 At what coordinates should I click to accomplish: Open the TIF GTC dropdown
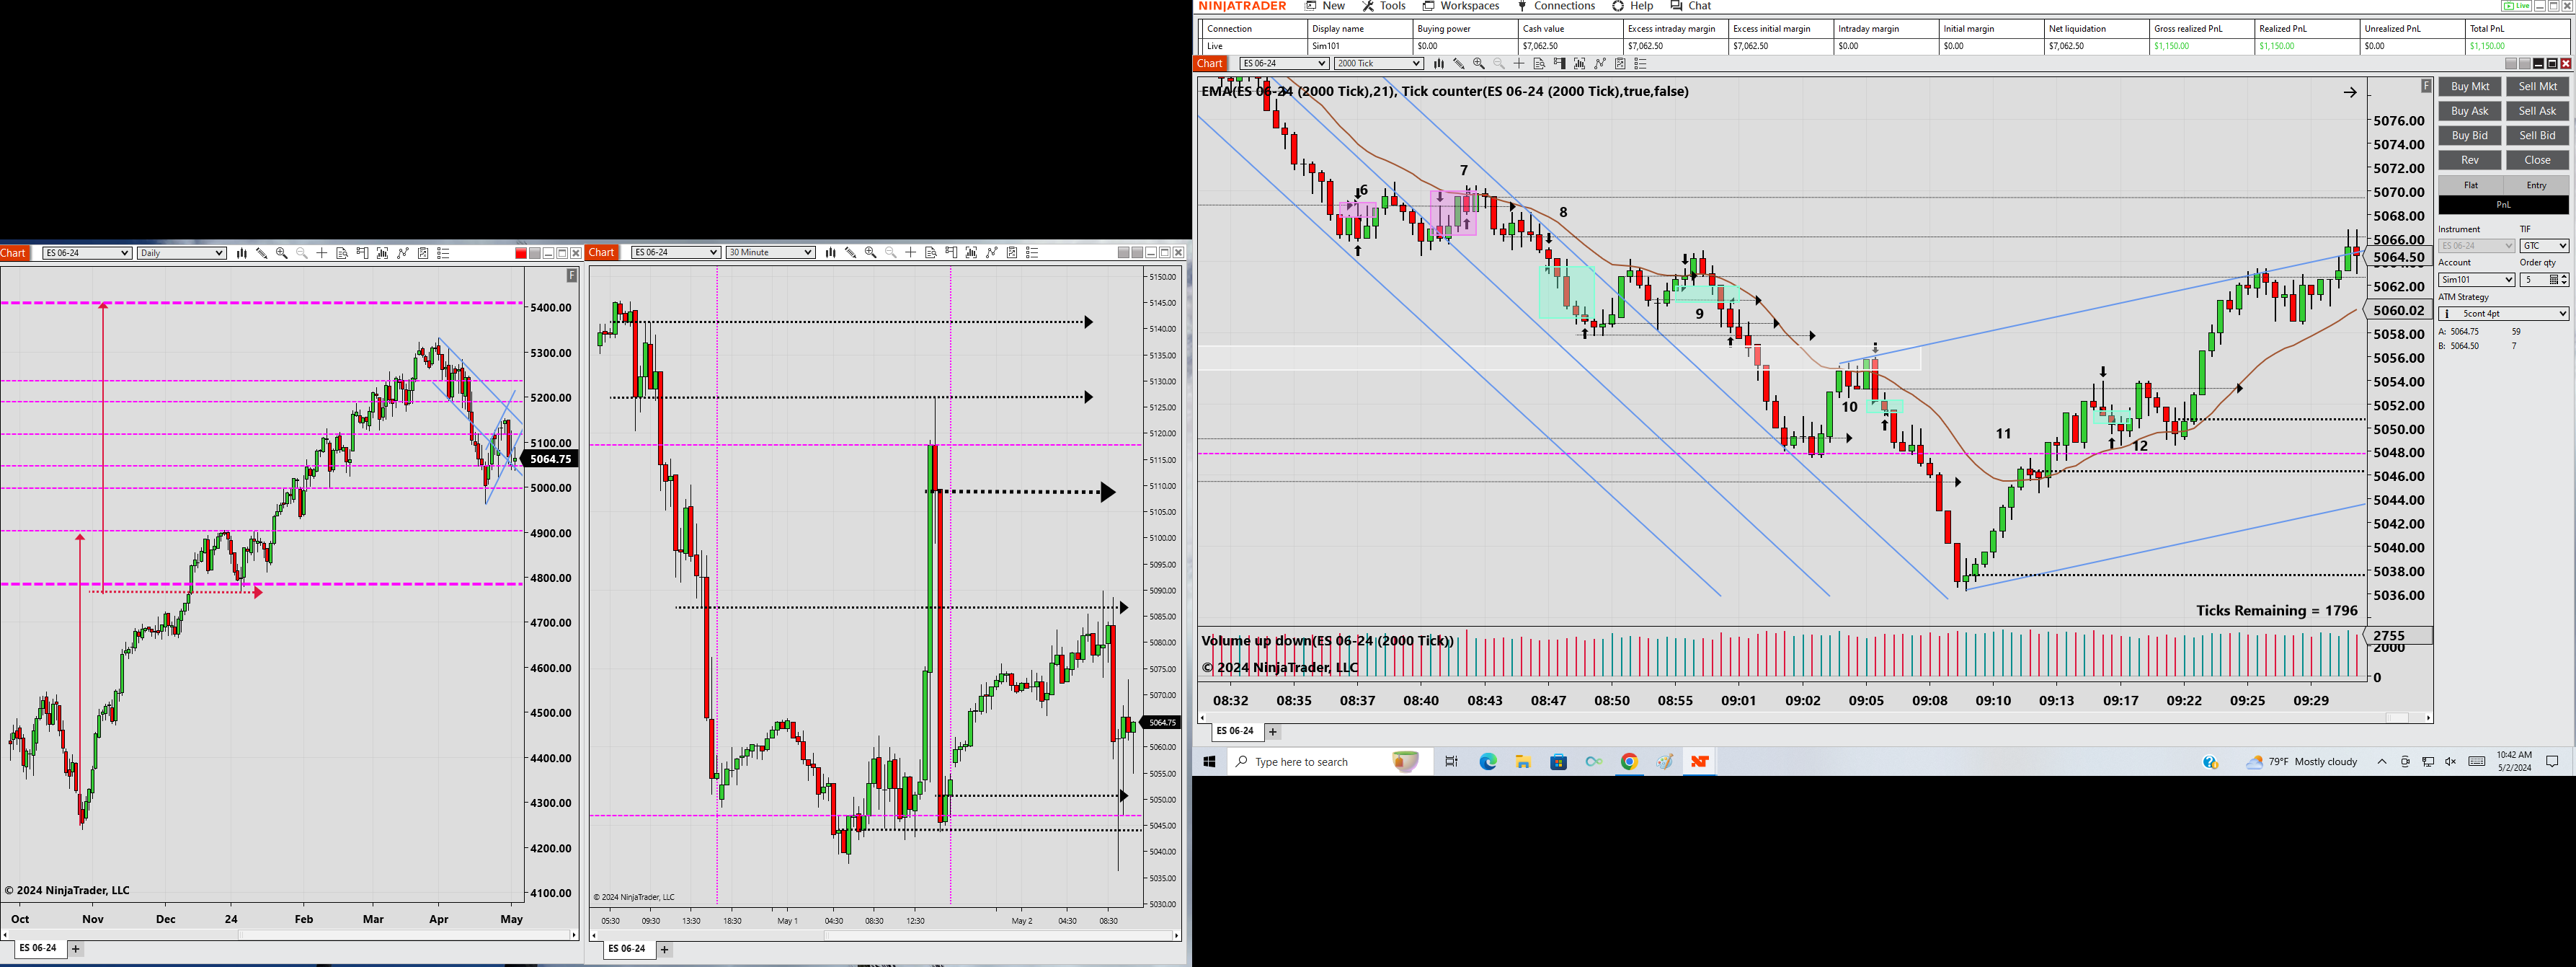tap(2544, 246)
